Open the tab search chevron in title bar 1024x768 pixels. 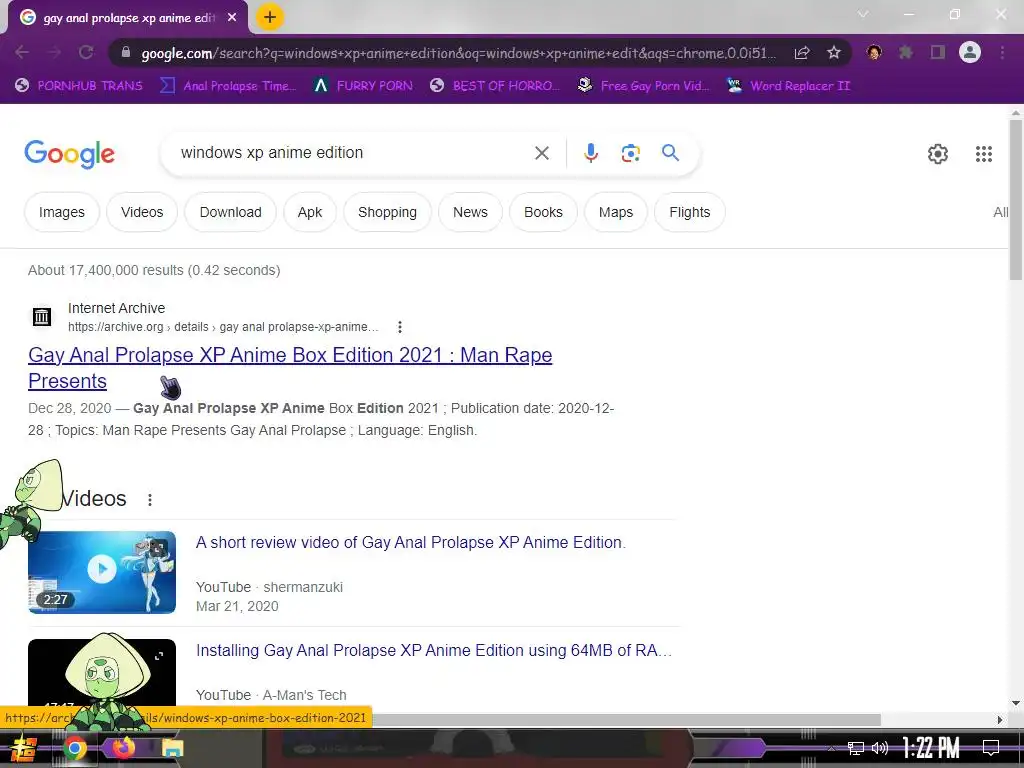[x=863, y=14]
